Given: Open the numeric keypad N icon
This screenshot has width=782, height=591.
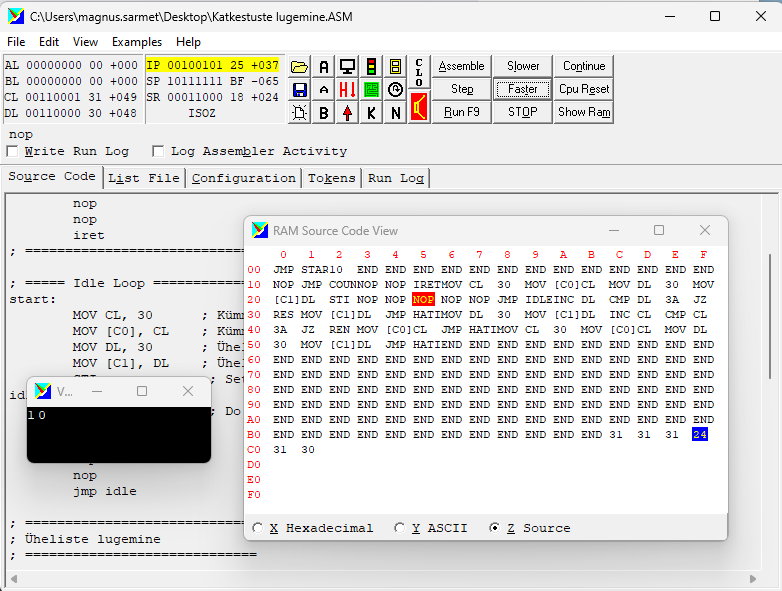Looking at the screenshot, I should click(395, 113).
